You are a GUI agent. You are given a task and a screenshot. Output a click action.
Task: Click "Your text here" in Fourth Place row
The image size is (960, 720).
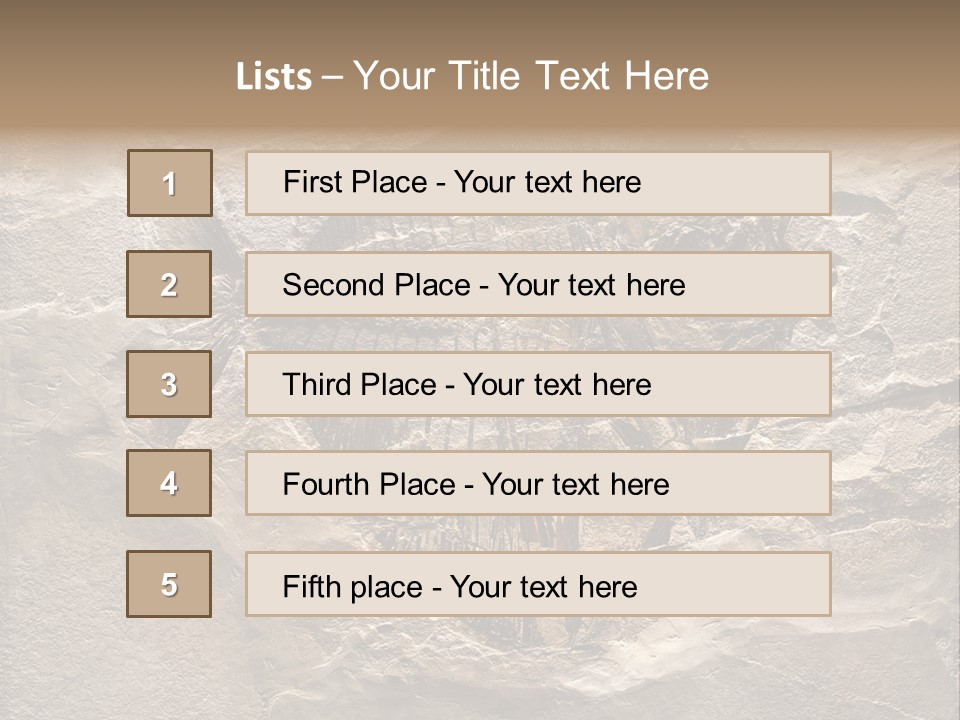click(575, 485)
